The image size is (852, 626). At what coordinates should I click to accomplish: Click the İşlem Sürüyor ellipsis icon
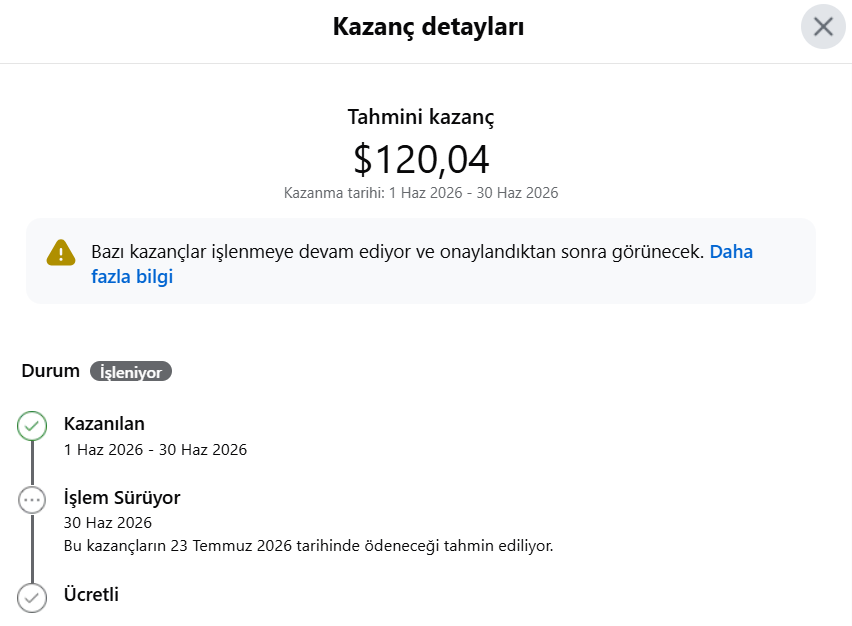[32, 500]
